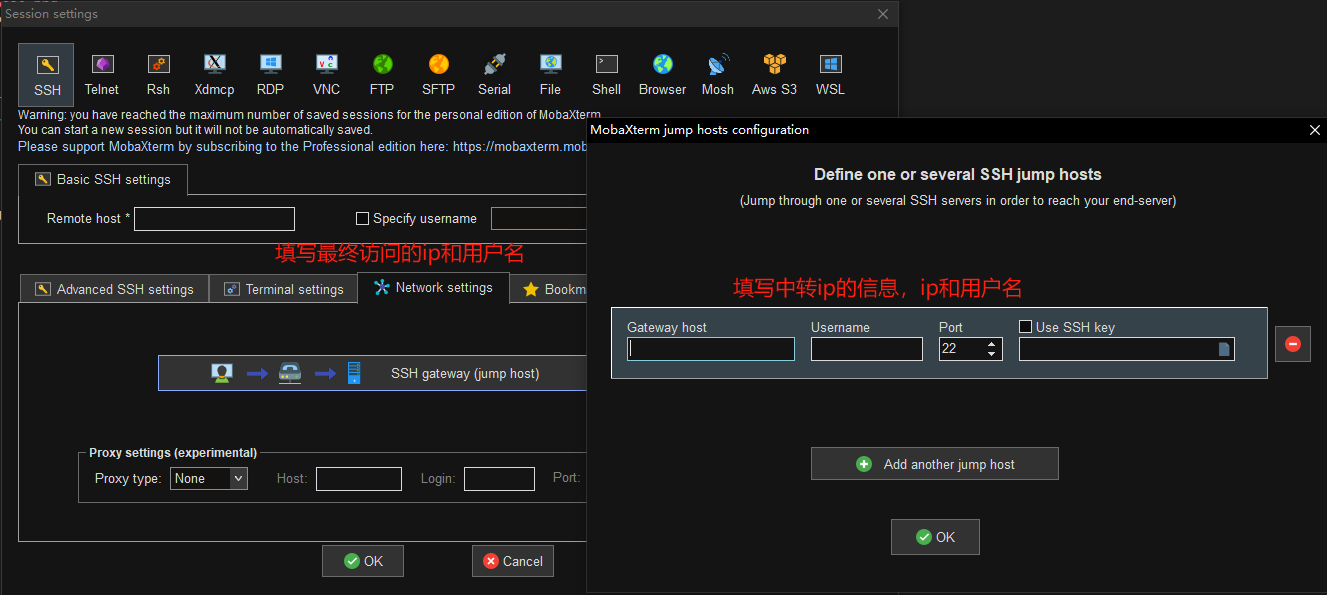Viewport: 1327px width, 595px height.
Task: Pick the RDP session type
Action: (x=270, y=75)
